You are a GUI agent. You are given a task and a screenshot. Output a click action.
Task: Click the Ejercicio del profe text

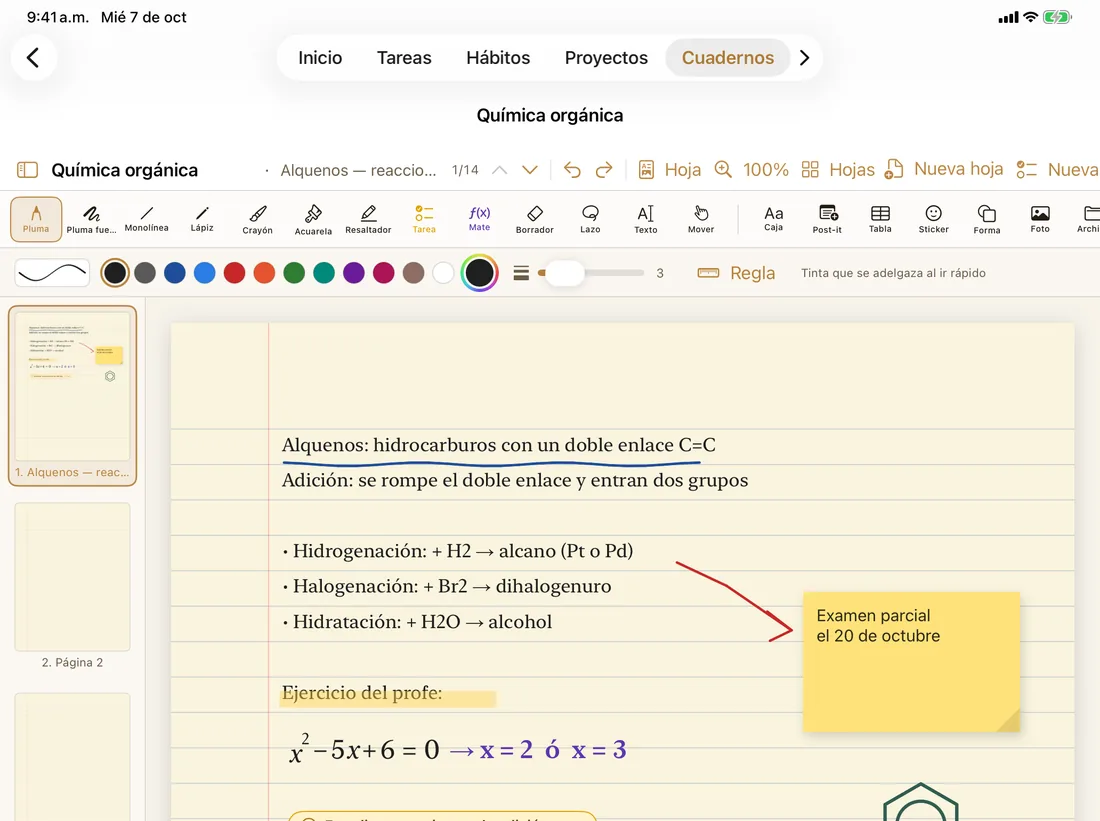tap(362, 693)
